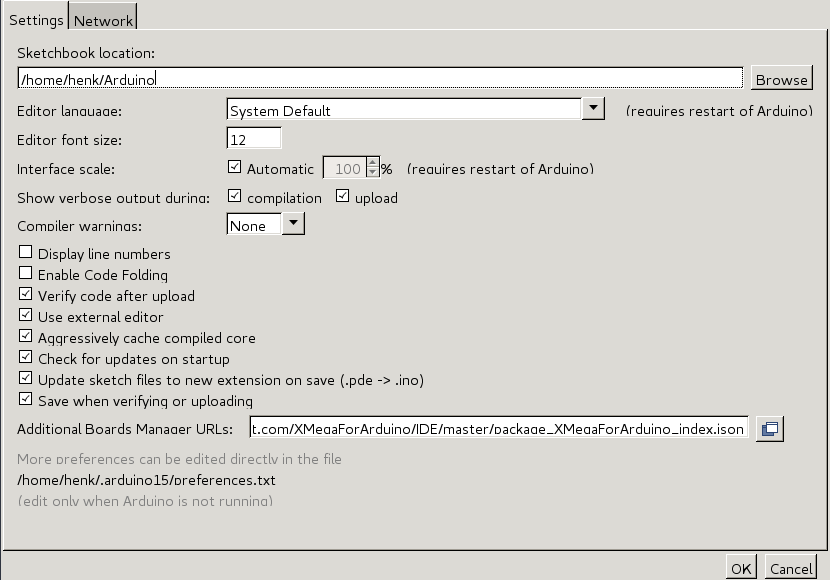The width and height of the screenshot is (830, 580).
Task: Open the Additional Boards Manager URLs window icon
Action: (769, 428)
